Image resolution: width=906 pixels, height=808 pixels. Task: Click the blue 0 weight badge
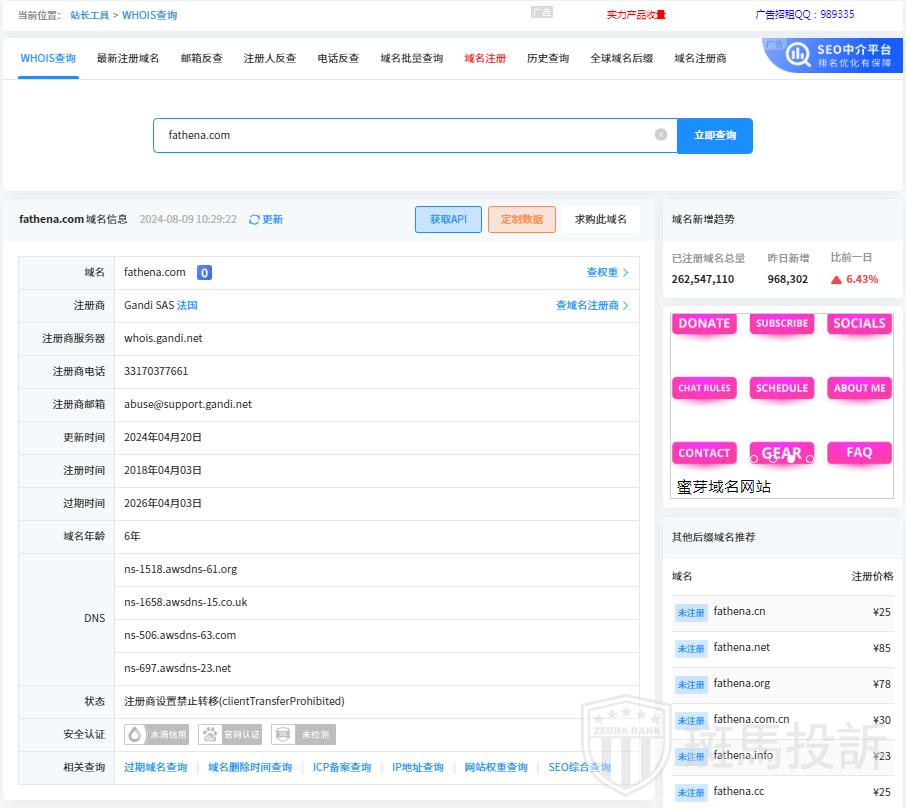tap(204, 273)
